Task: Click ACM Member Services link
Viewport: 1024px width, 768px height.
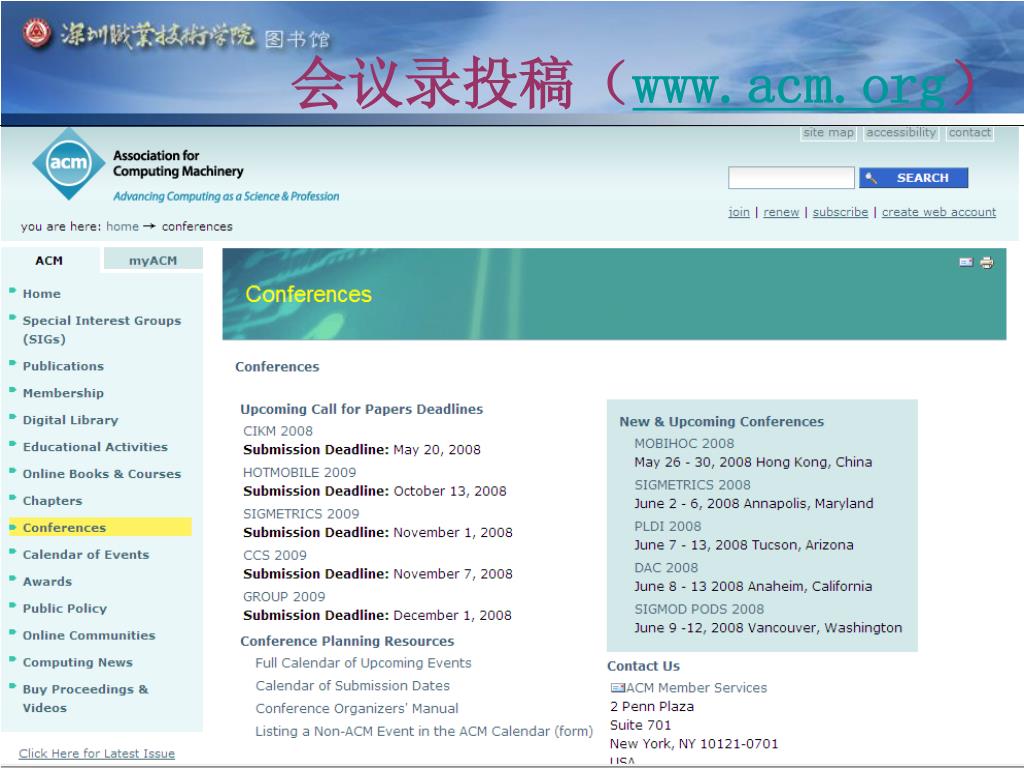Action: pyautogui.click(x=696, y=688)
